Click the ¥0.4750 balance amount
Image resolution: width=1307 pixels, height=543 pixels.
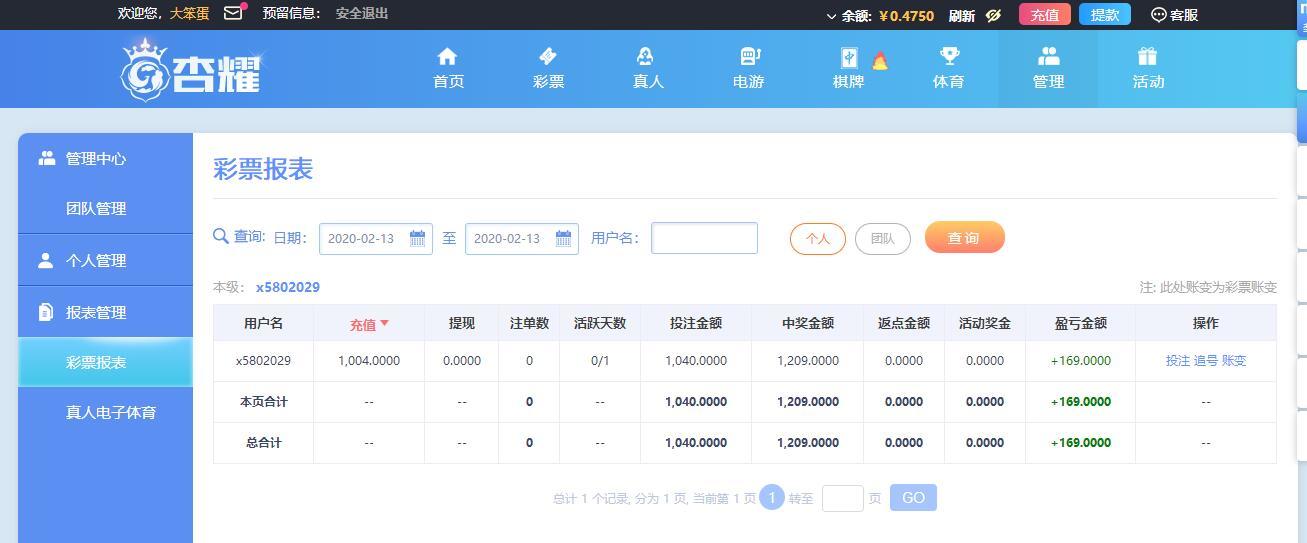906,16
